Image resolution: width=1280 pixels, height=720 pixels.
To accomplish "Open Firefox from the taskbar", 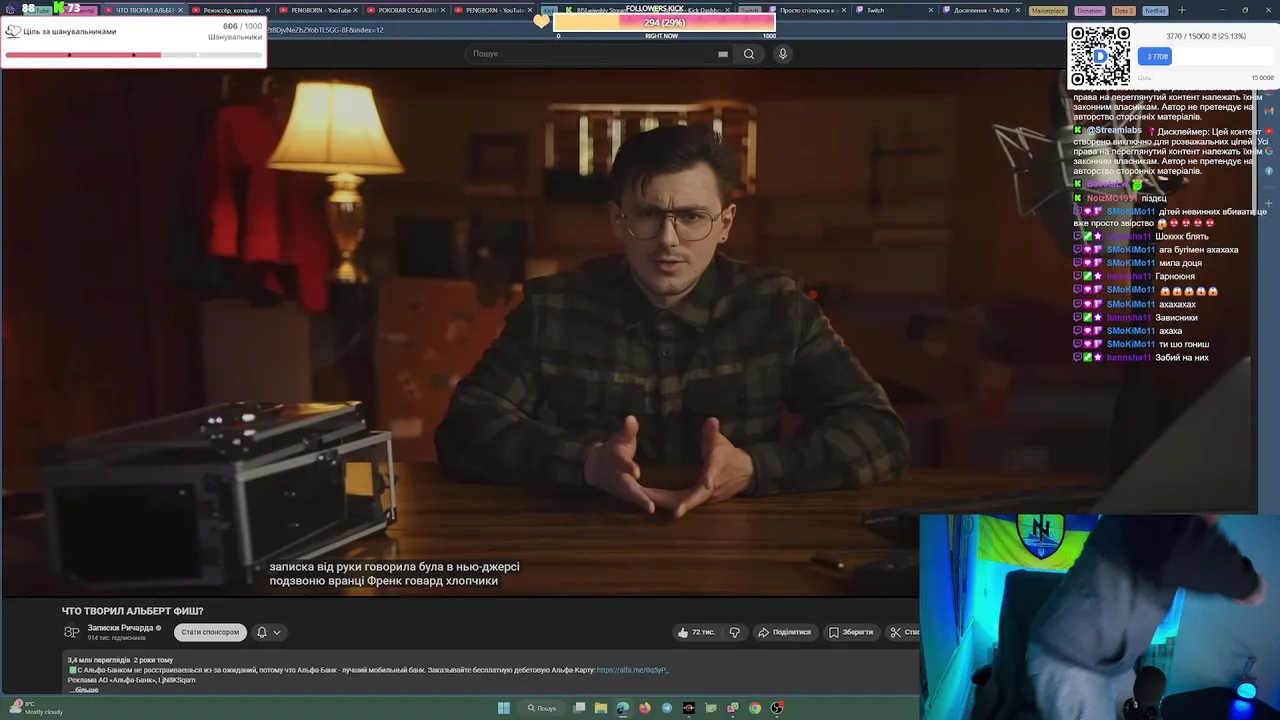I will click(645, 708).
